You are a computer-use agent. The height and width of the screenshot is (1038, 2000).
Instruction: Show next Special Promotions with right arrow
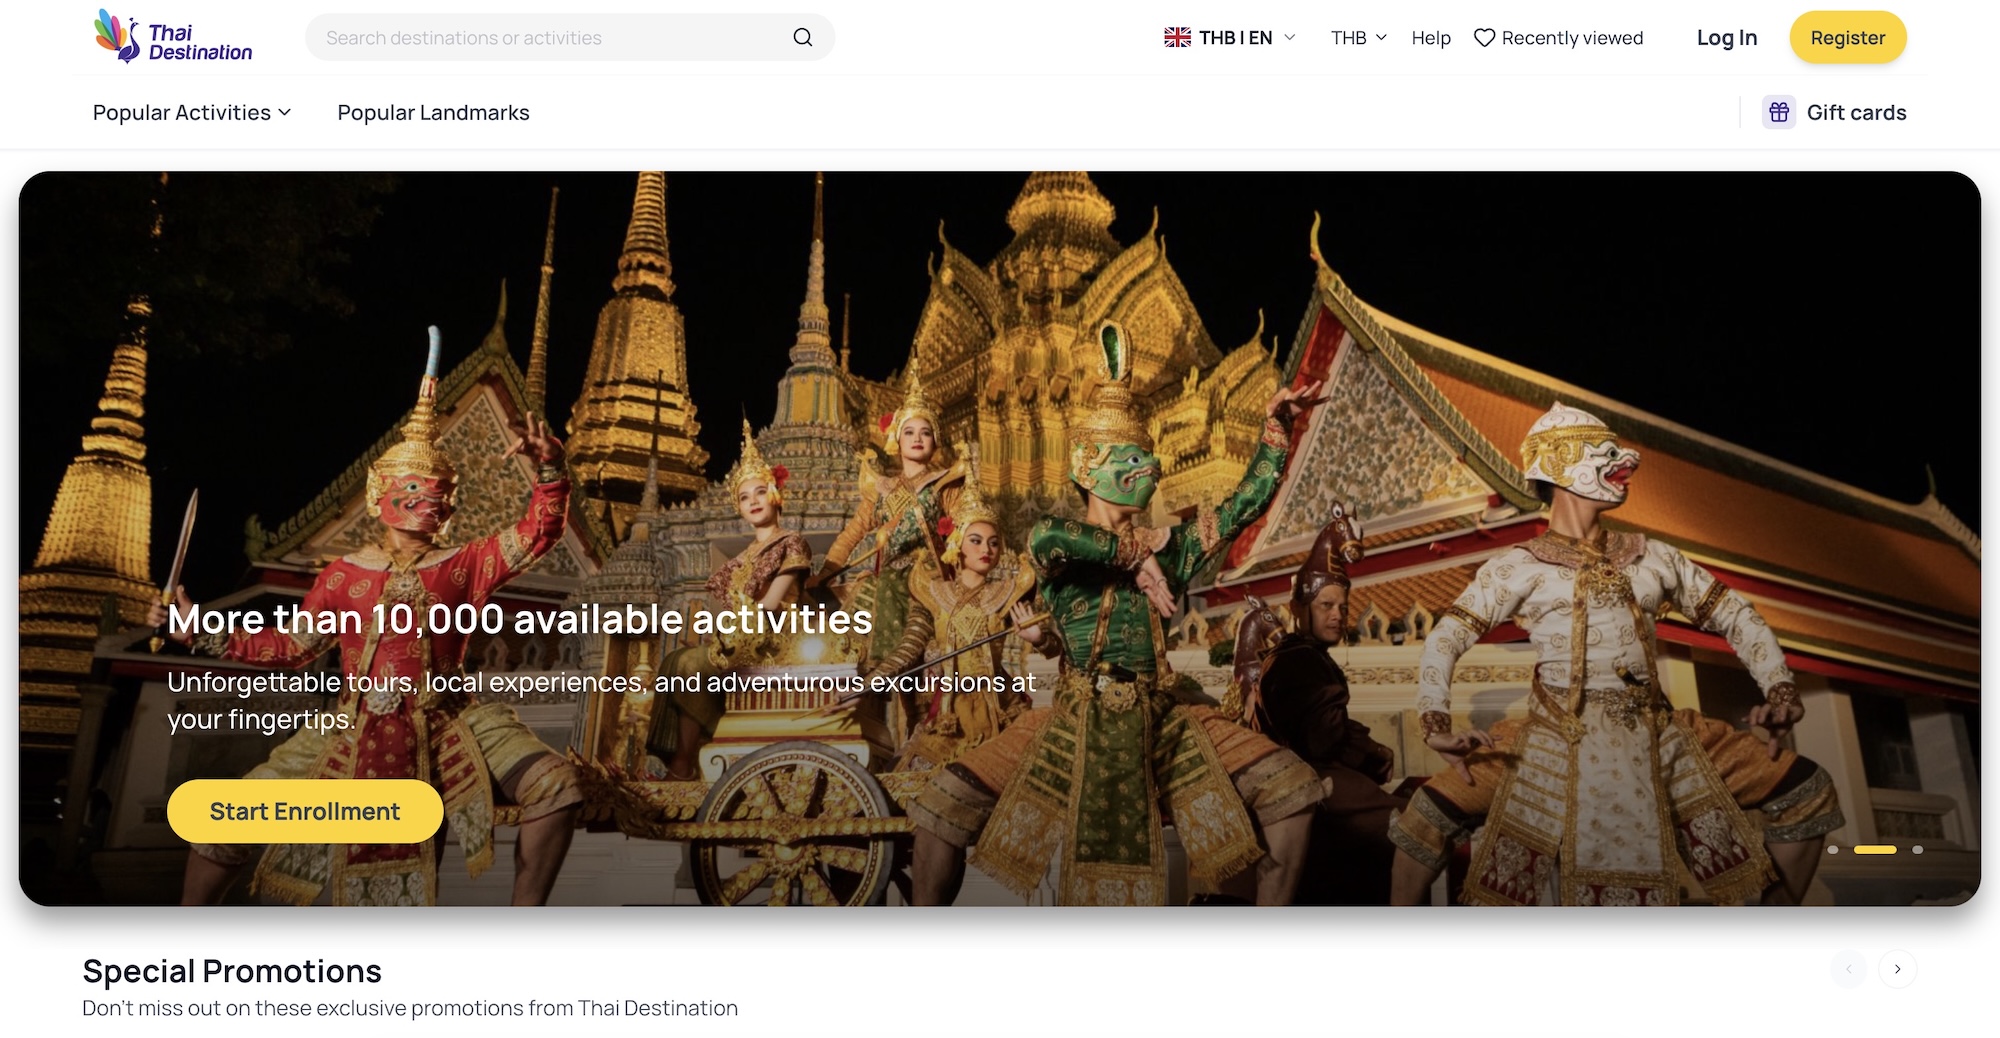[x=1897, y=969]
